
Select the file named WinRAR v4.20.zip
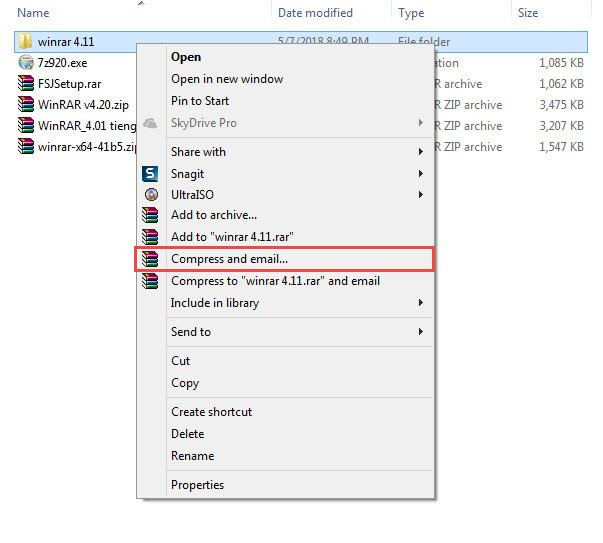coord(83,105)
